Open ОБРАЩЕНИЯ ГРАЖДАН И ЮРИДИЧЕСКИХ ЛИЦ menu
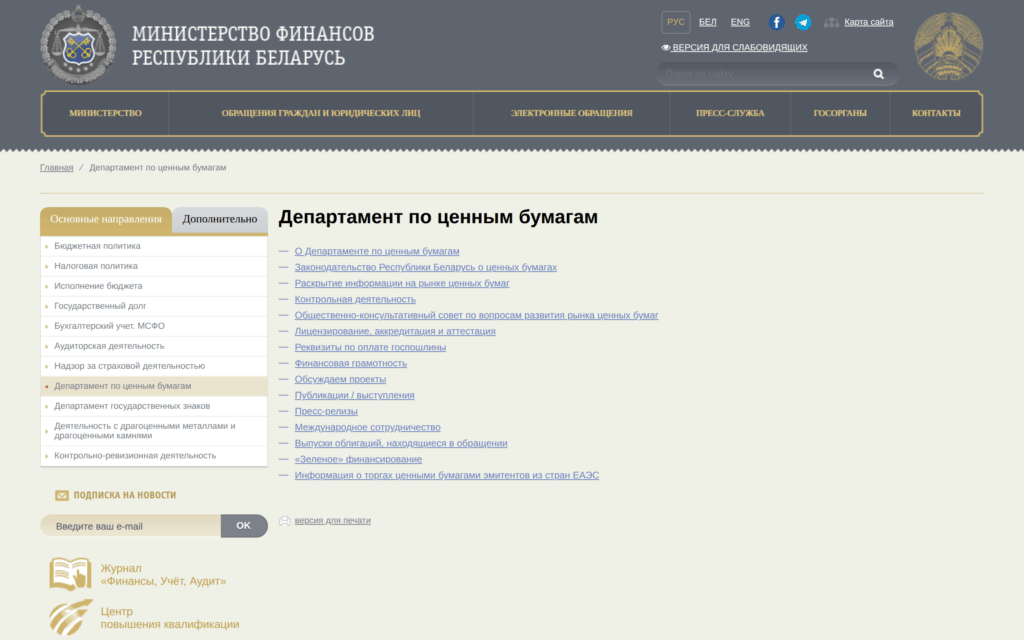 321,113
